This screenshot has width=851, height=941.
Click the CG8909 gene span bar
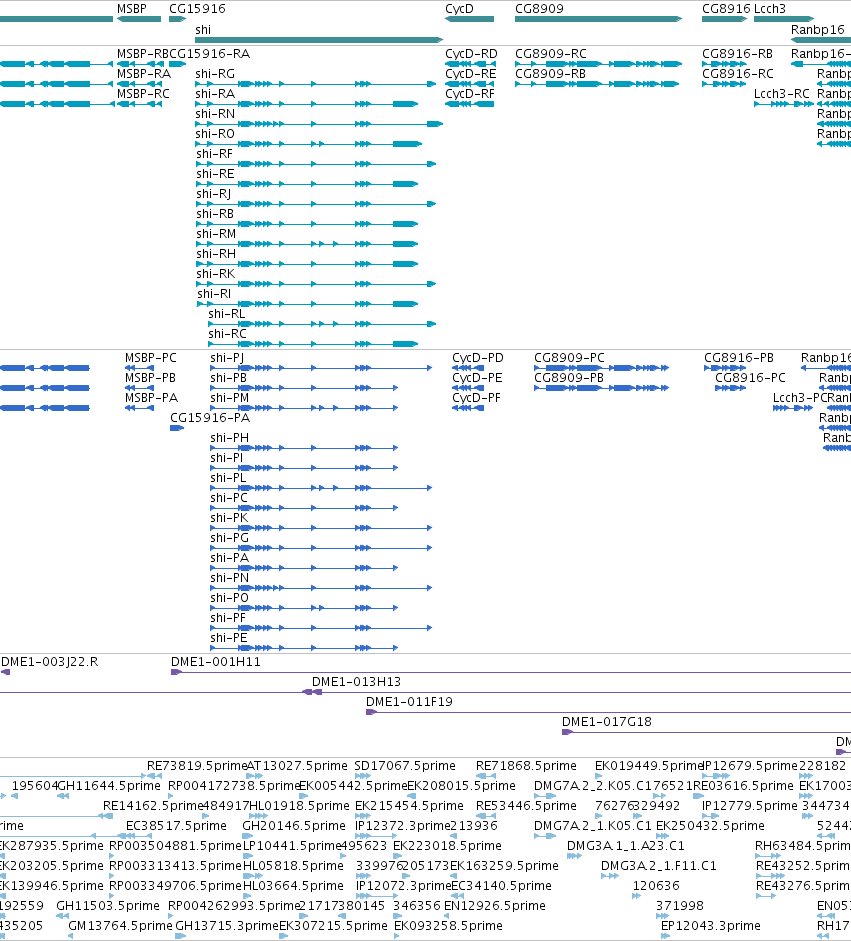pos(598,19)
